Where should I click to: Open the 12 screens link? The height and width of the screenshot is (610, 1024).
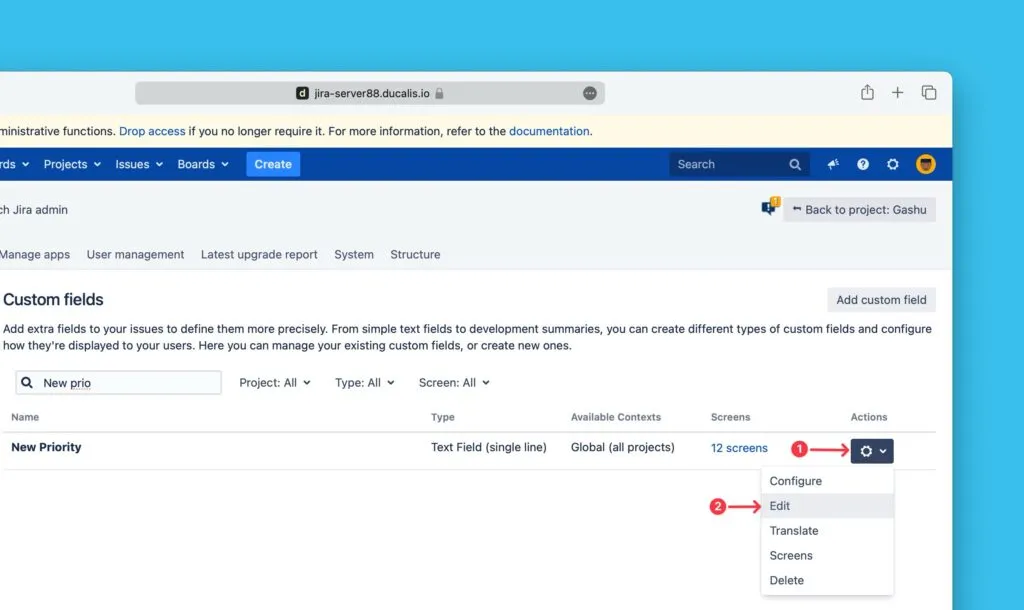click(739, 448)
